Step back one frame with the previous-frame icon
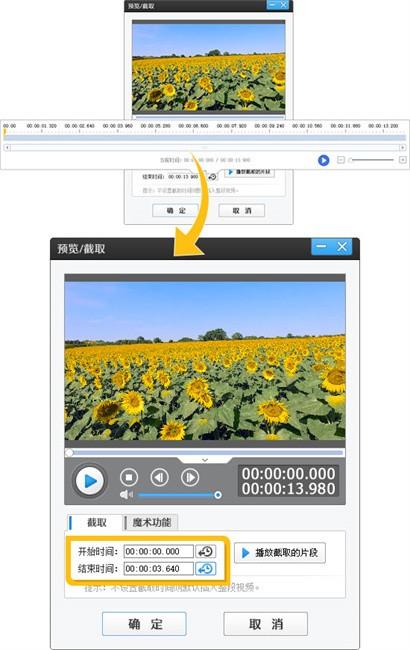Image resolution: width=410 pixels, height=650 pixels. 160,477
